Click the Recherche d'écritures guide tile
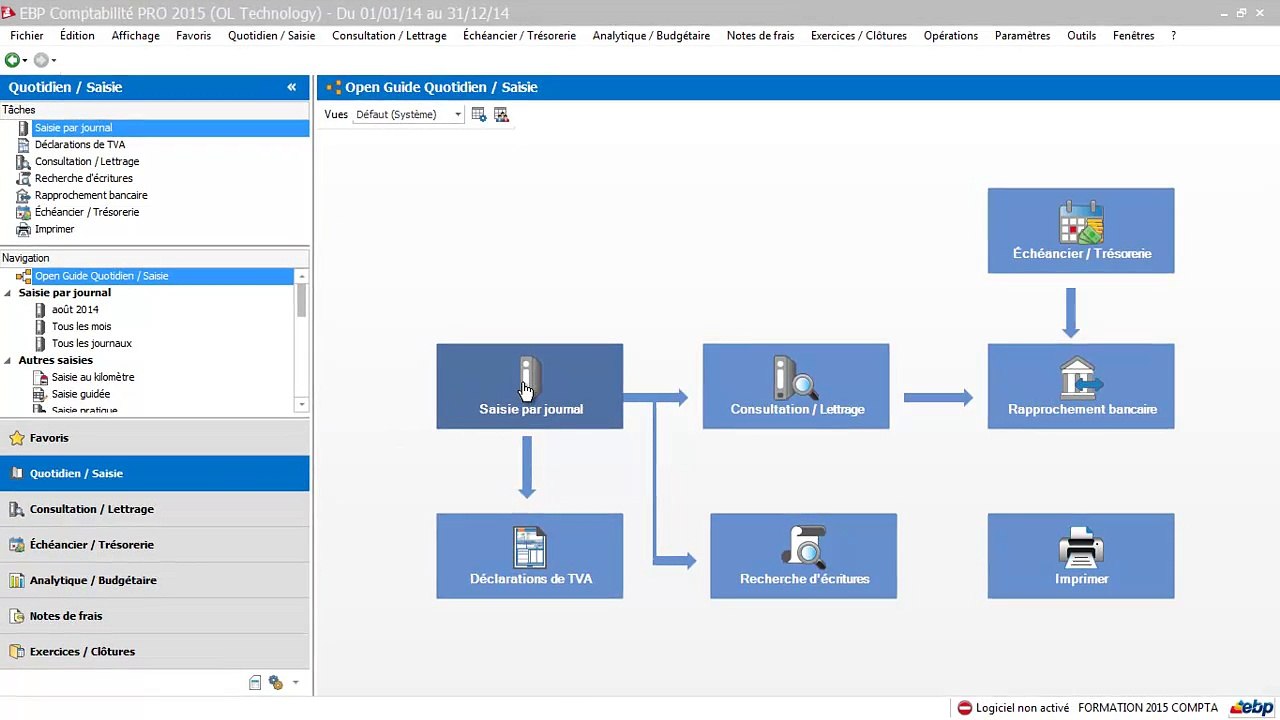The width and height of the screenshot is (1280, 720). pos(804,556)
